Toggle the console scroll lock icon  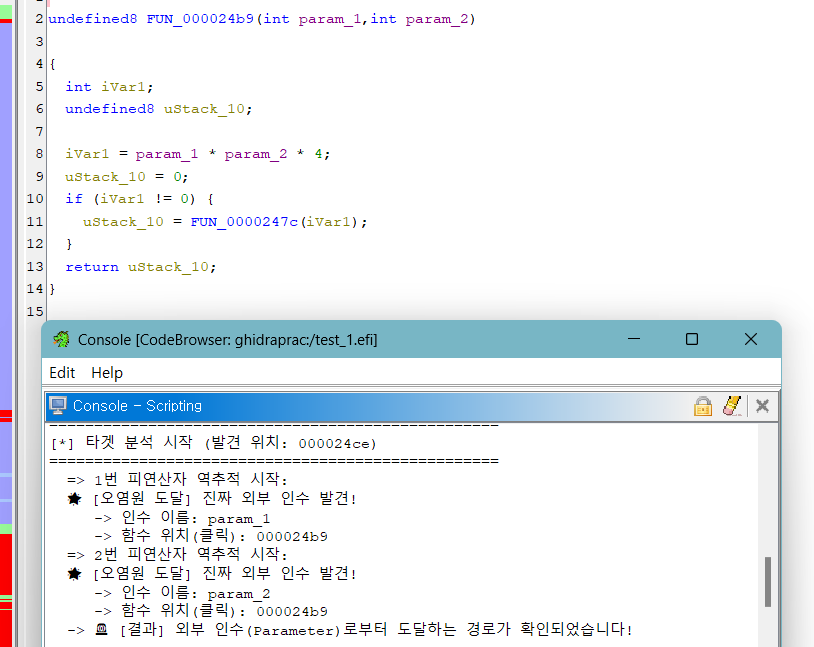click(x=703, y=406)
